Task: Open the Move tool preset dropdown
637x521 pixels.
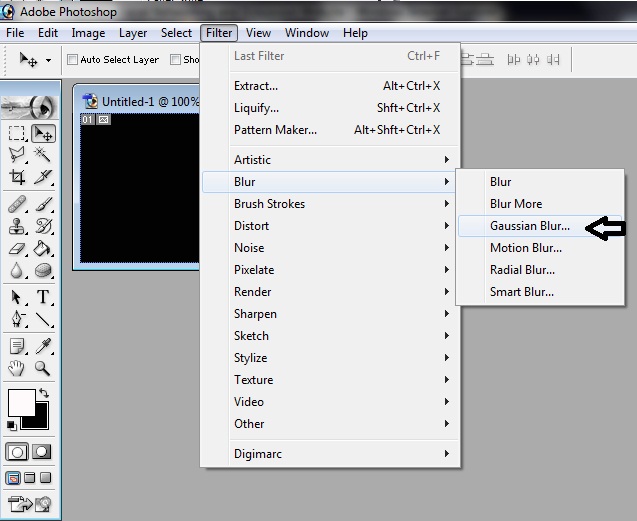Action: click(48, 61)
